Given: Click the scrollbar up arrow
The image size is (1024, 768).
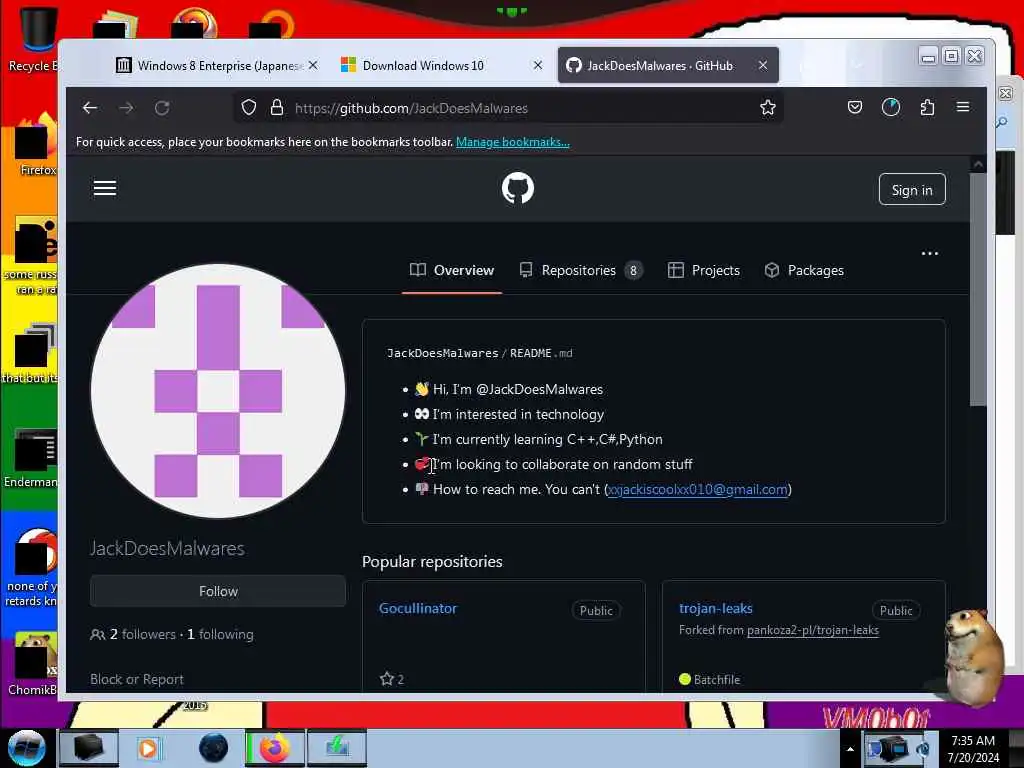Looking at the screenshot, I should [978, 165].
